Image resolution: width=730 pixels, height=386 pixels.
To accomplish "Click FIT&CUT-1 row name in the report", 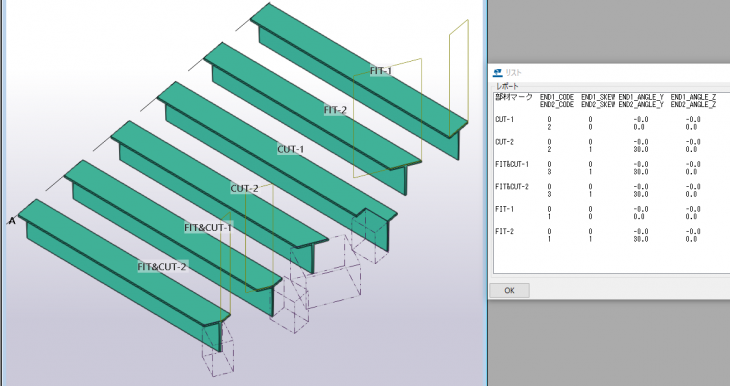I will tap(512, 164).
